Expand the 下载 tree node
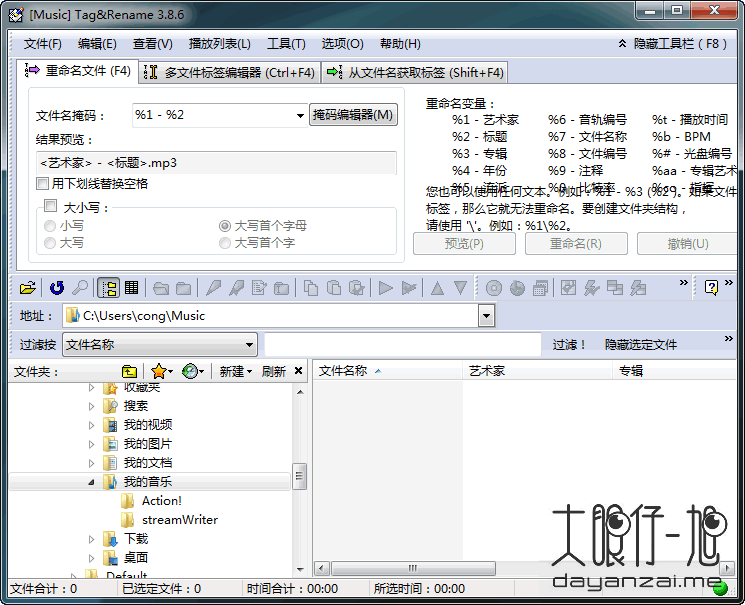The width and height of the screenshot is (745, 605). pyautogui.click(x=91, y=539)
